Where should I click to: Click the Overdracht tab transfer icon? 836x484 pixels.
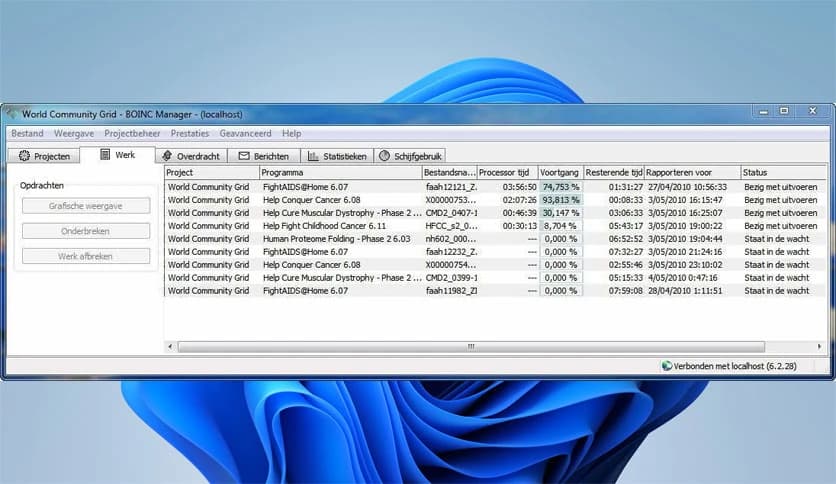point(167,156)
